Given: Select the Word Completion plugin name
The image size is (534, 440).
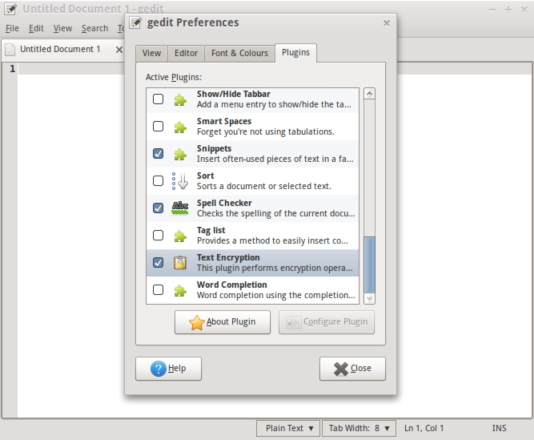Looking at the screenshot, I should click(x=232, y=285).
